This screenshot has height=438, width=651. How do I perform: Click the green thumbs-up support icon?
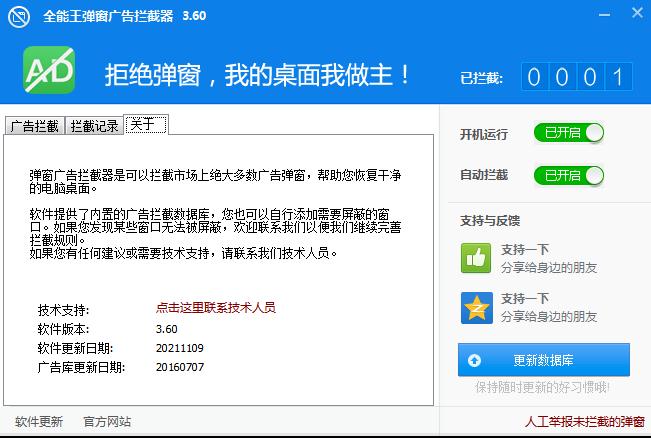click(475, 257)
